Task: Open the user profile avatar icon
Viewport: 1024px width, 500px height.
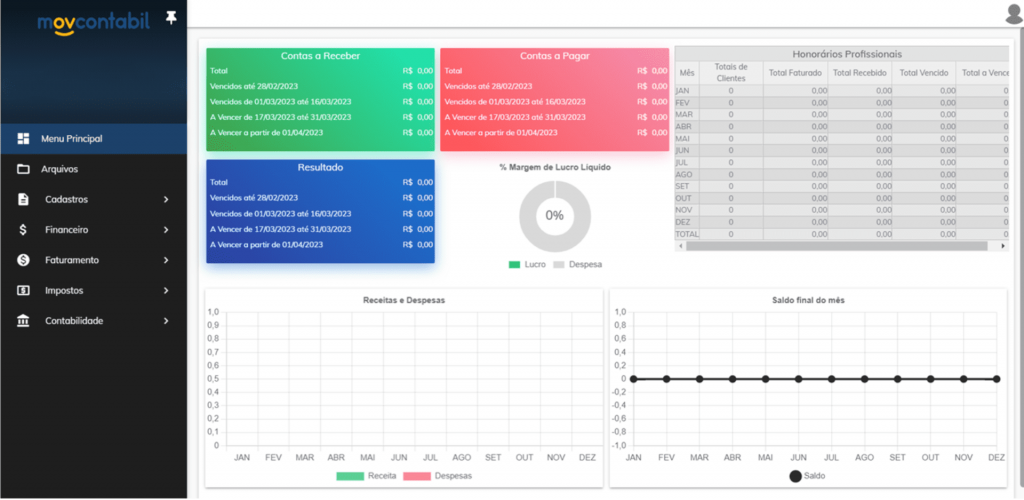Action: click(x=1013, y=14)
